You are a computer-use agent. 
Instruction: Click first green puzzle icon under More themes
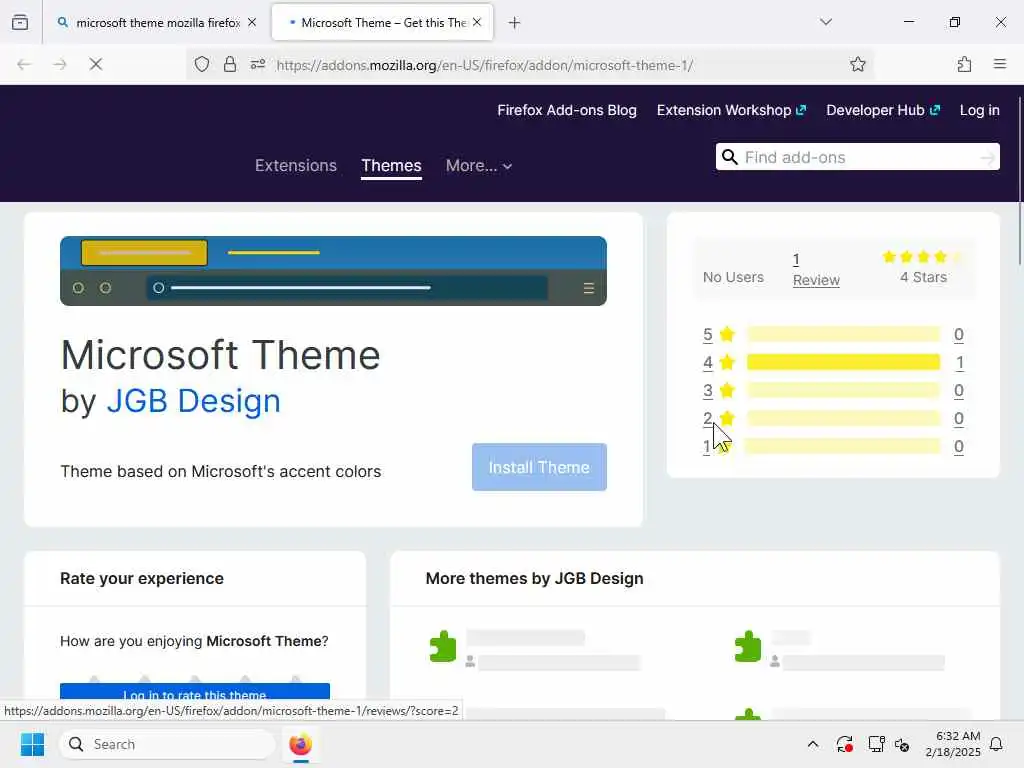click(x=443, y=647)
